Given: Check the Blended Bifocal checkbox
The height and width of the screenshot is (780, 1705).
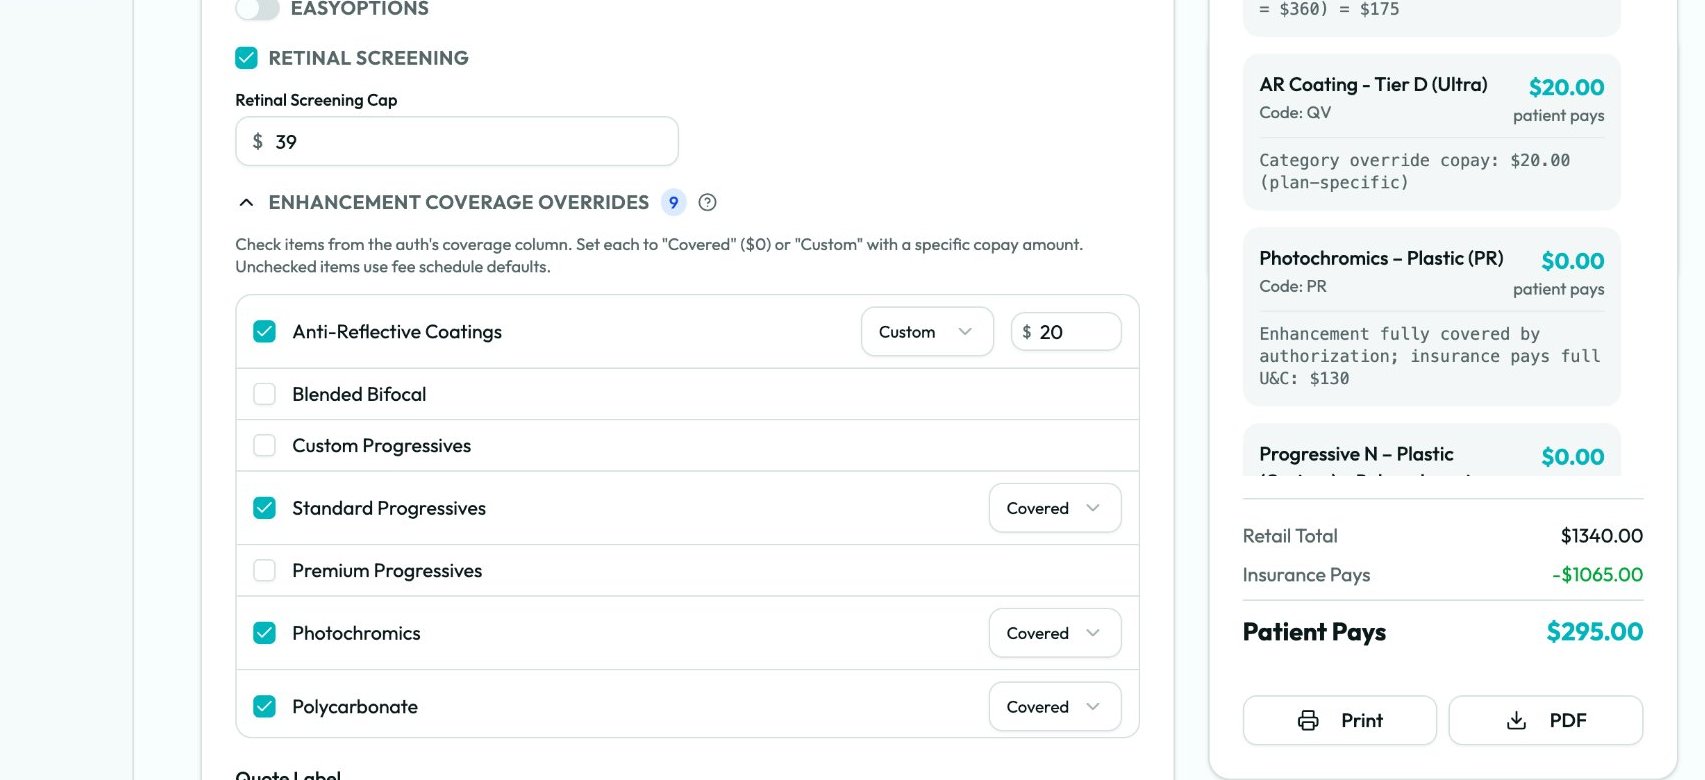Looking at the screenshot, I should point(264,393).
